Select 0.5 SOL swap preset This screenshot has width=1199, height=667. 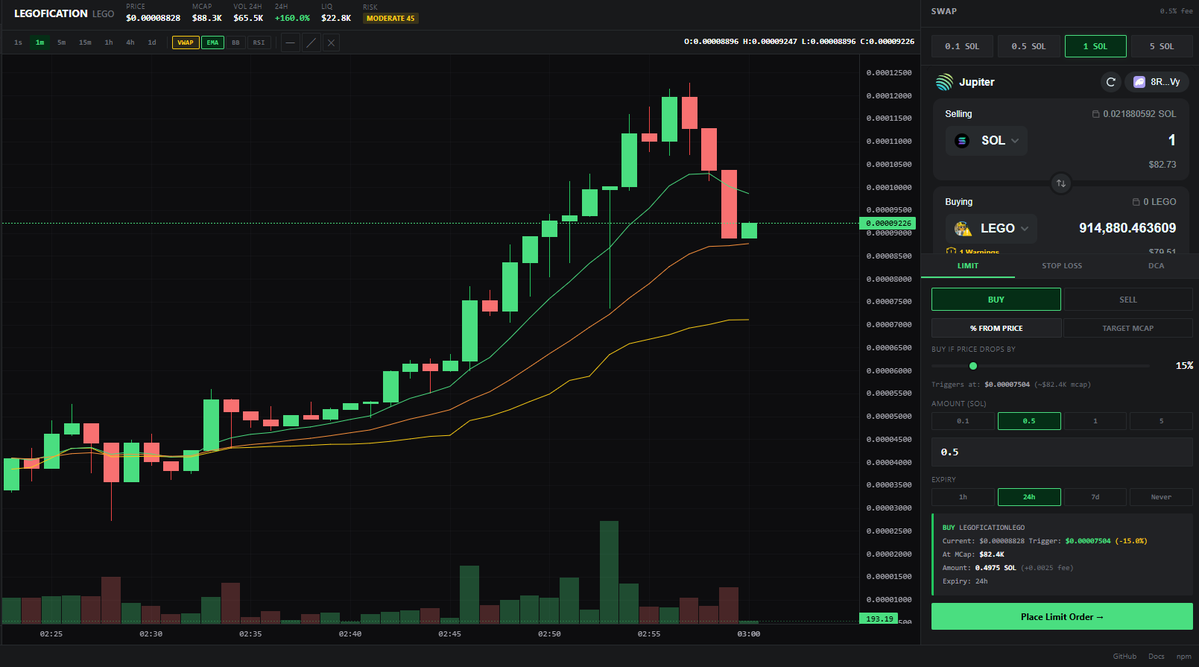pyautogui.click(x=1028, y=47)
